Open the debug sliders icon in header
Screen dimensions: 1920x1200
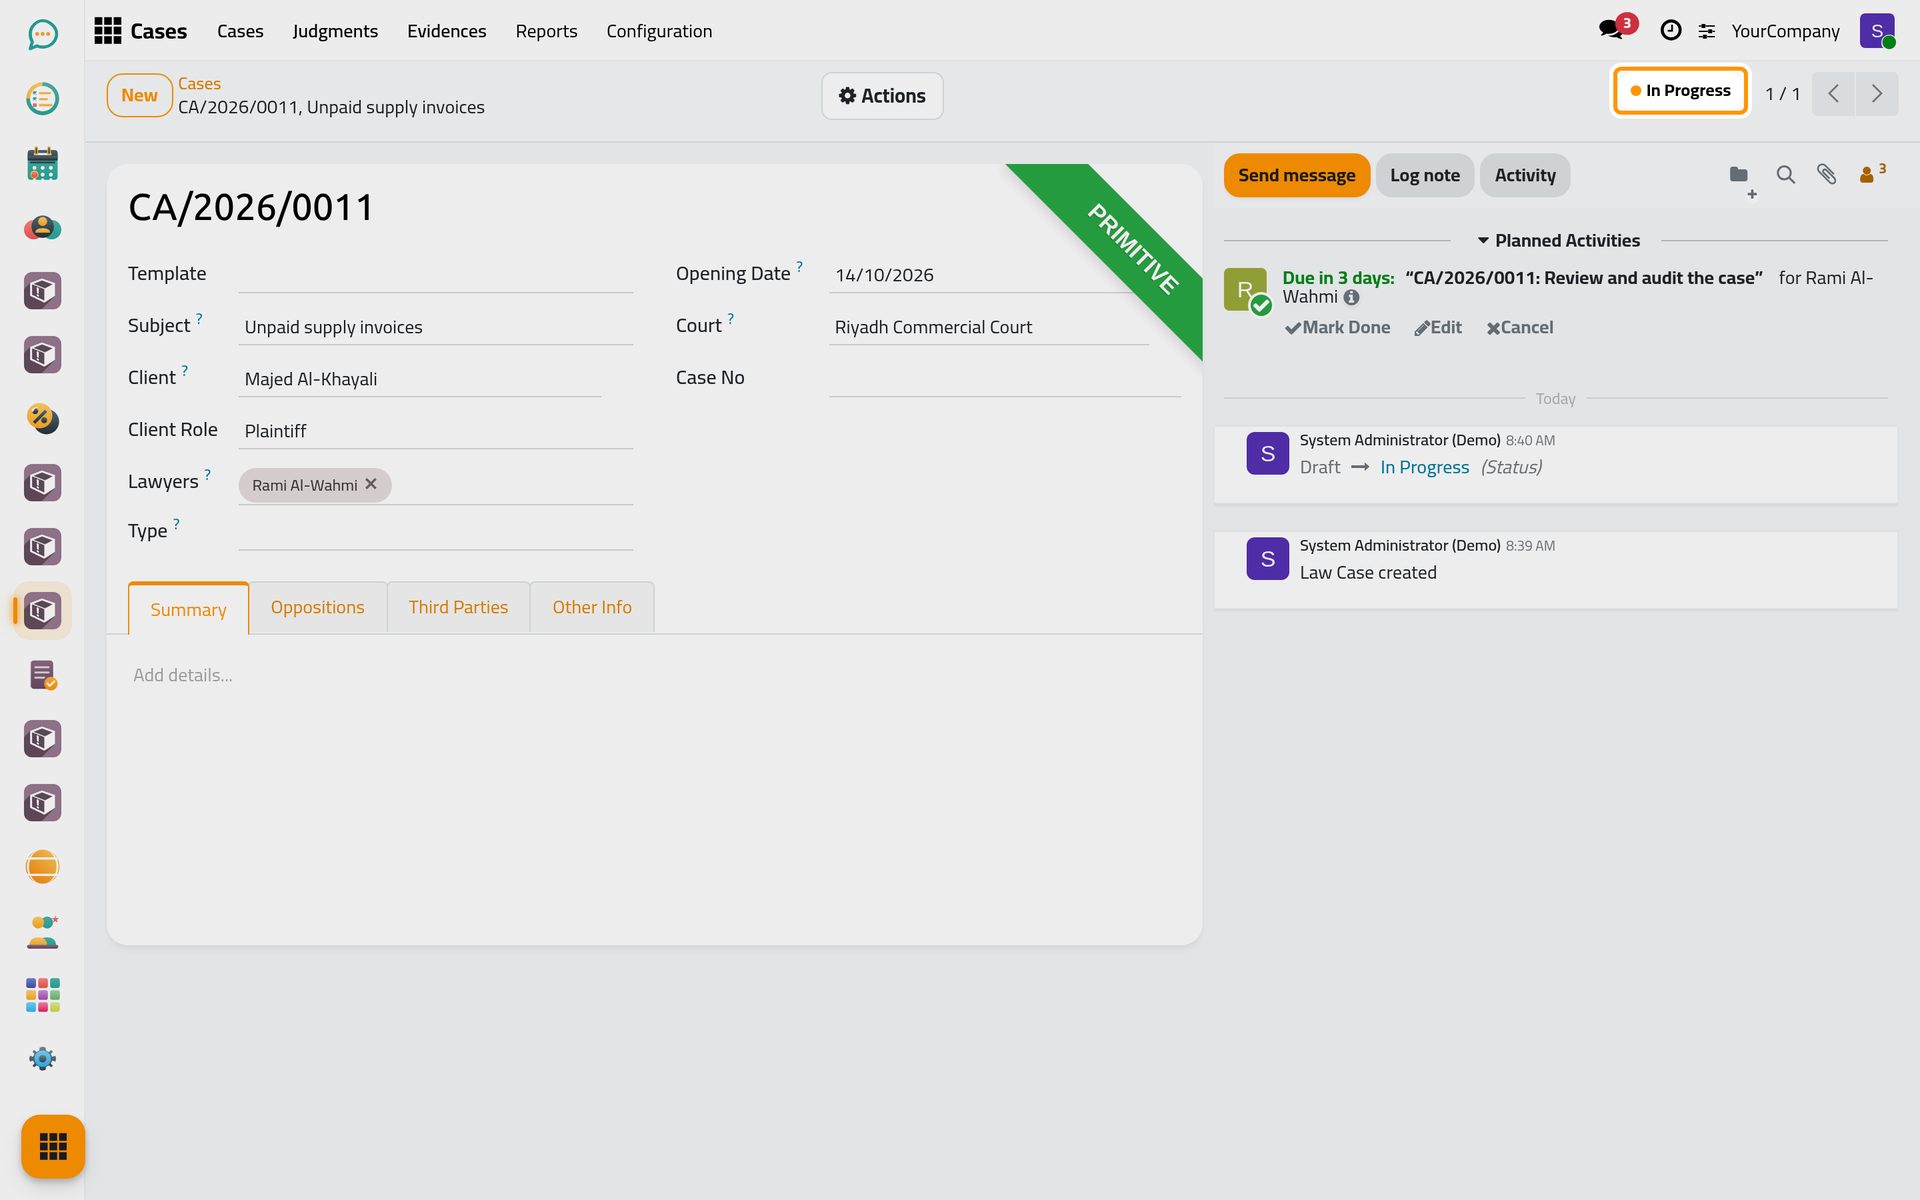tap(1707, 31)
